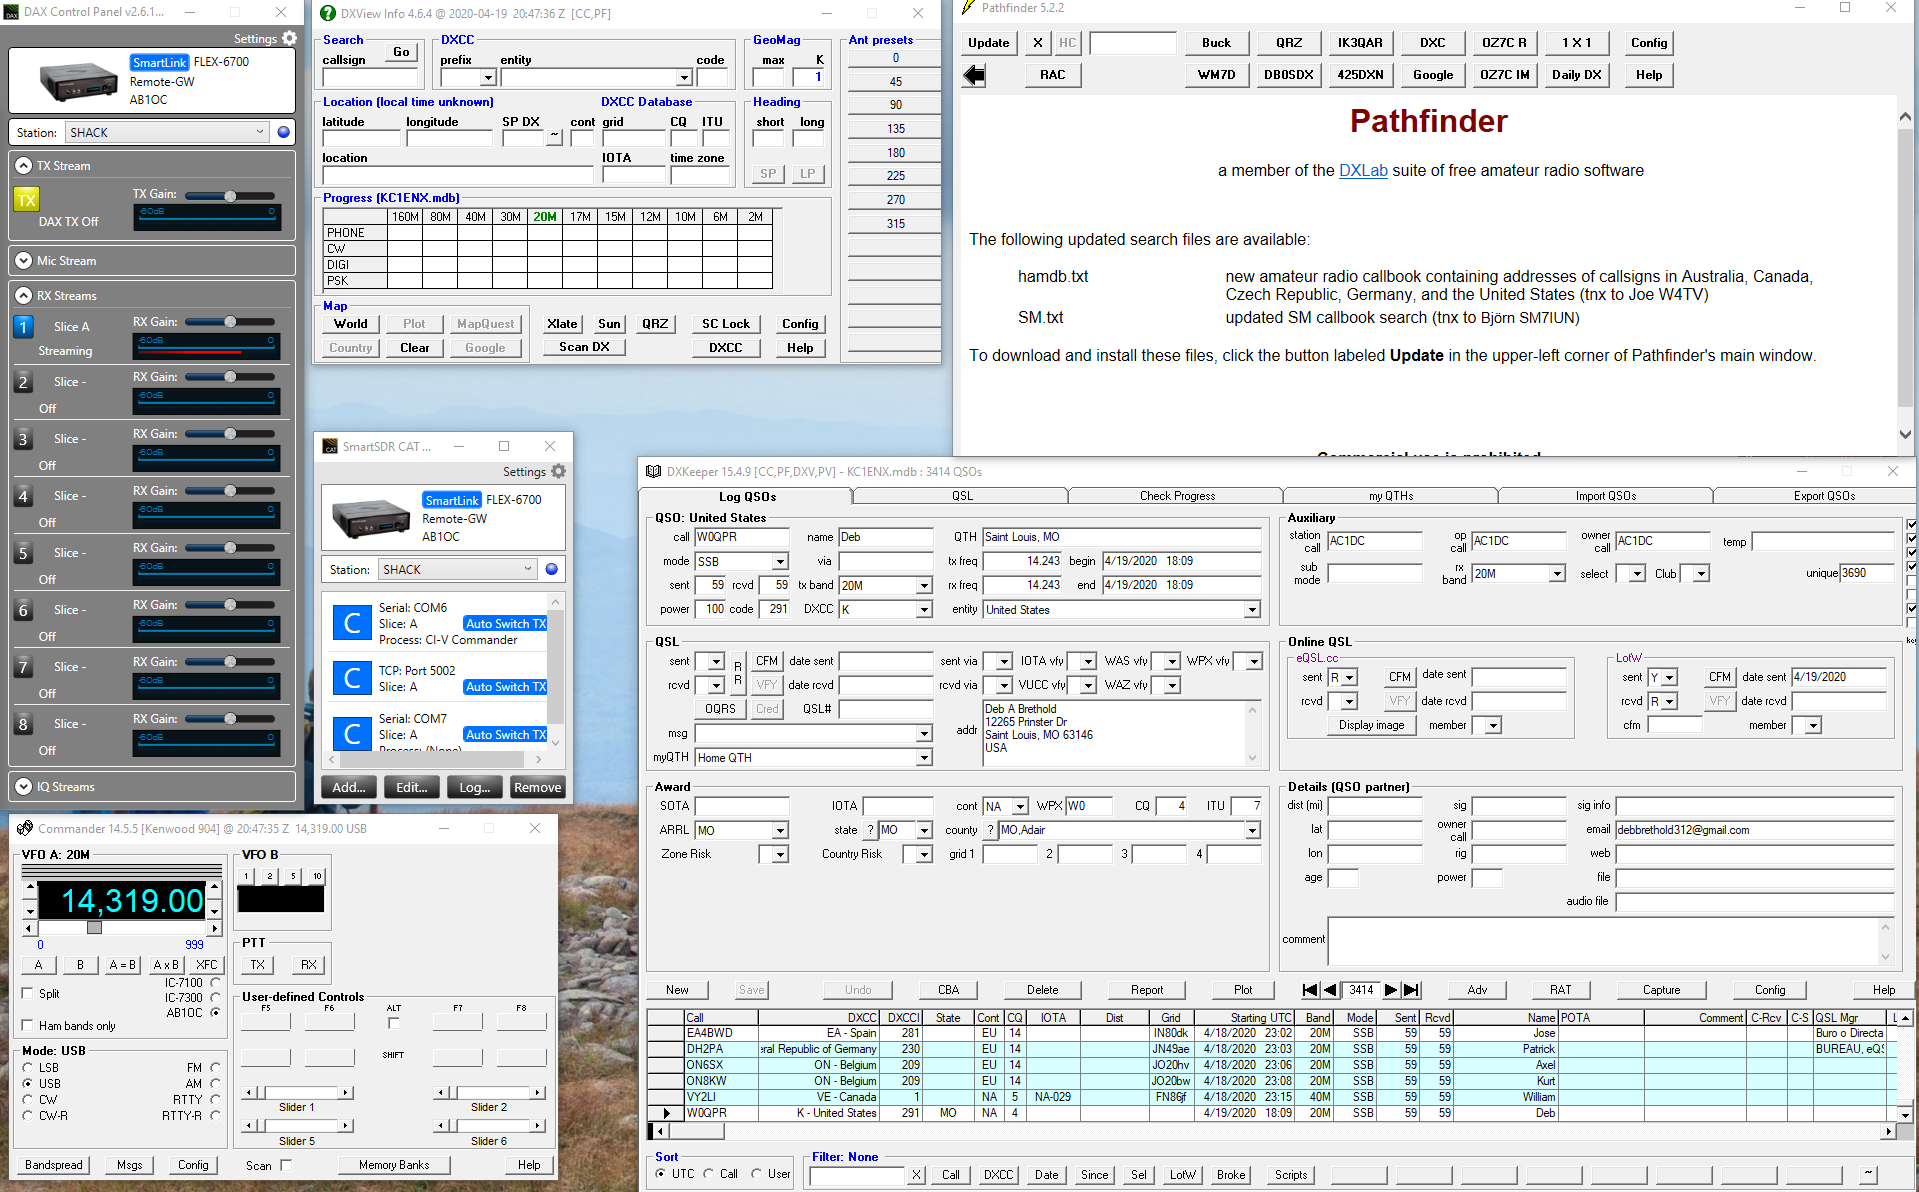Click the tilde button beside SP DX
This screenshot has width=1919, height=1192.
[554, 138]
